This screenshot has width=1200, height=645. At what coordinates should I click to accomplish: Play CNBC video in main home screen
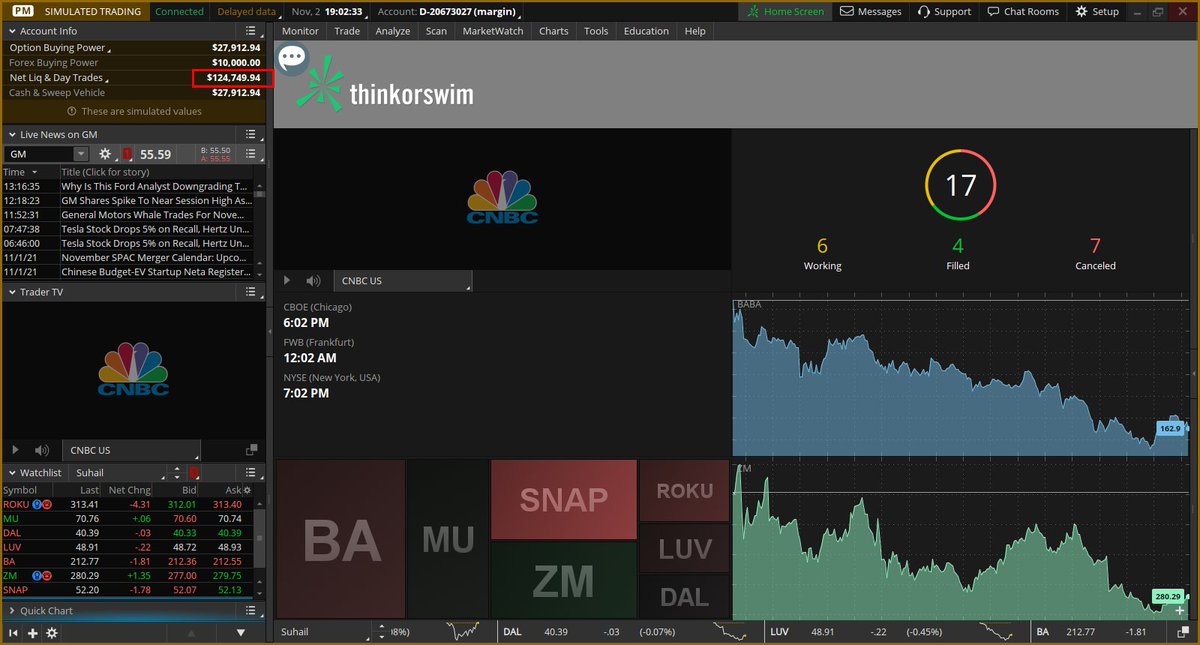(x=288, y=281)
